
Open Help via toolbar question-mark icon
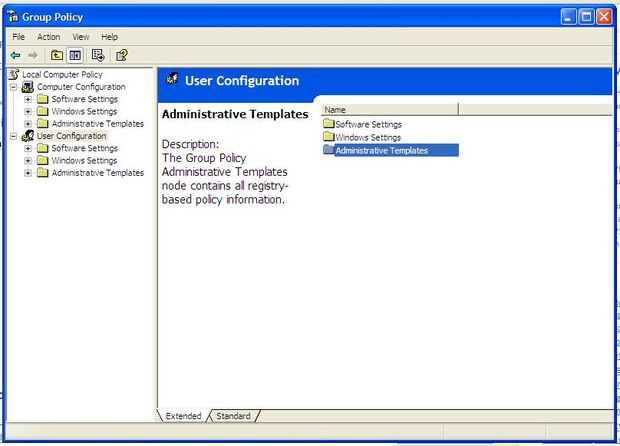[x=122, y=55]
